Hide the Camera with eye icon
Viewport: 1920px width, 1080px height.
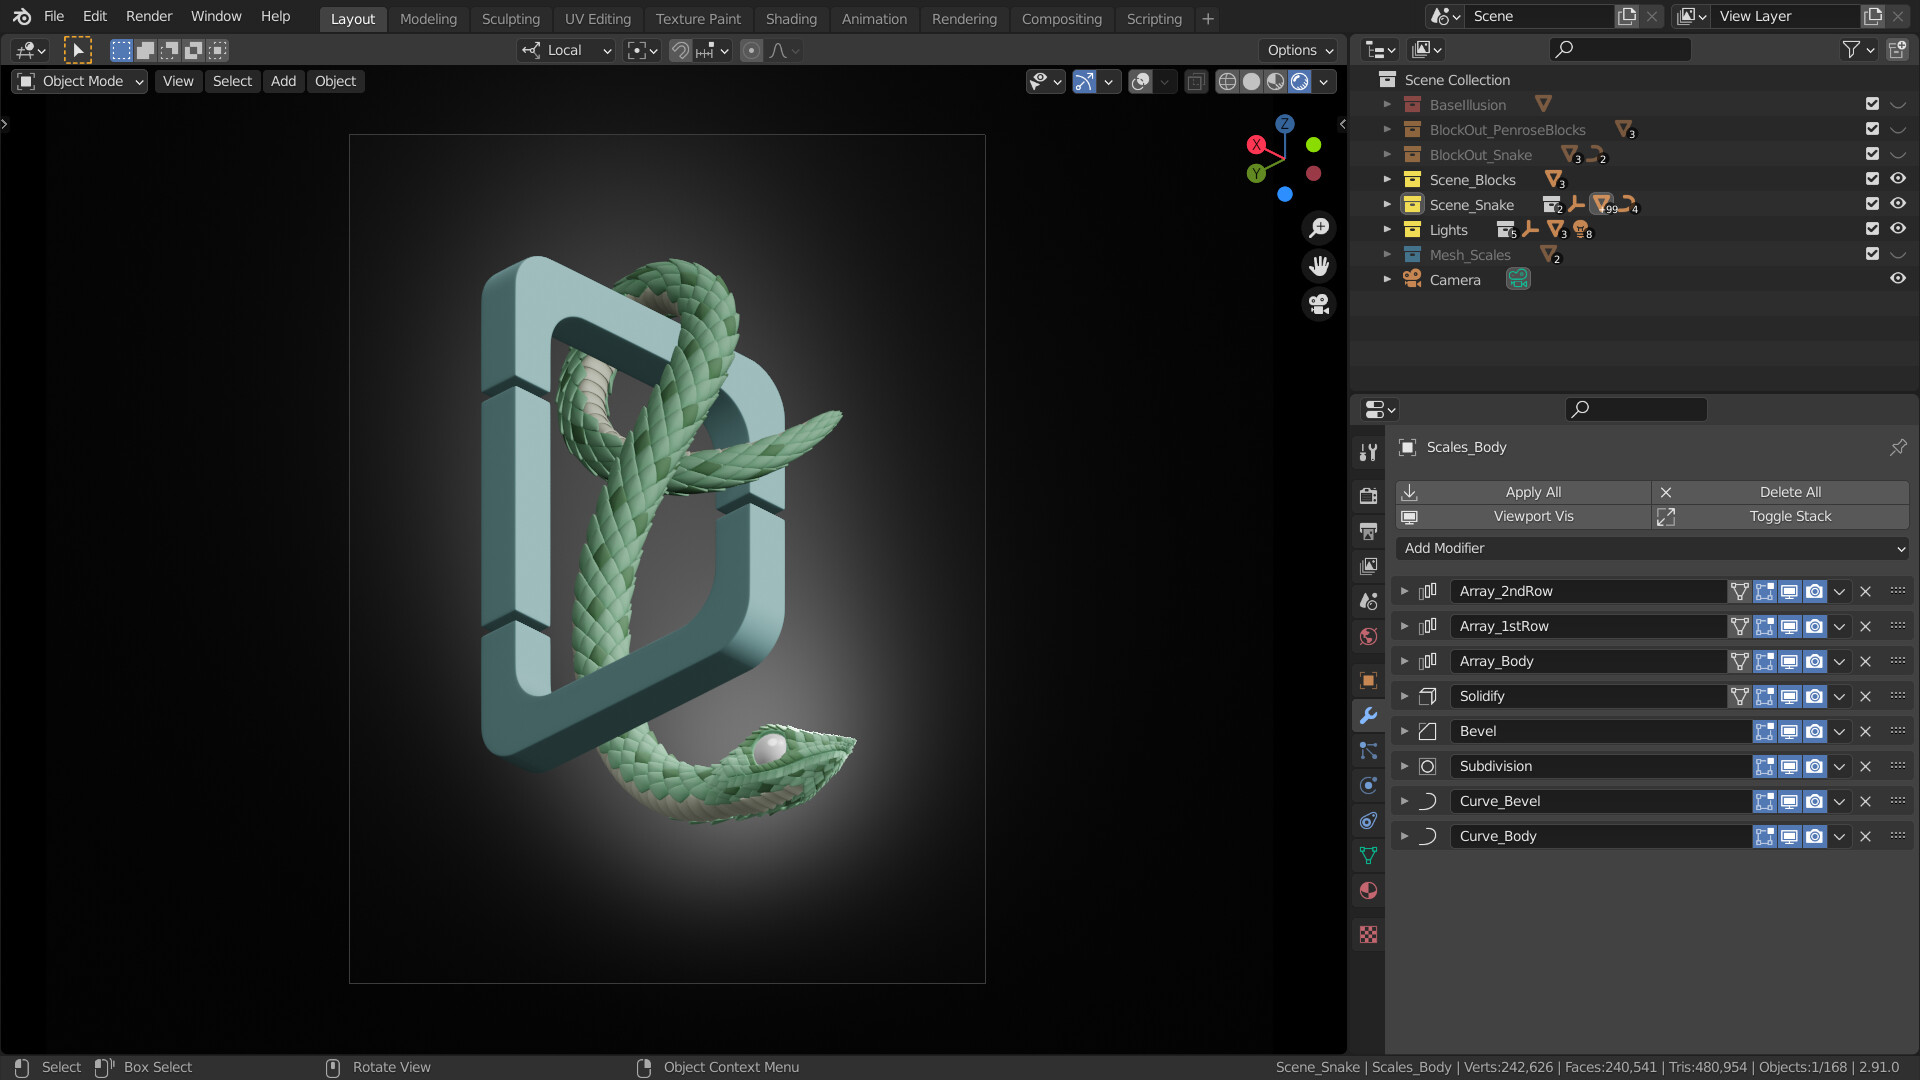[1897, 279]
